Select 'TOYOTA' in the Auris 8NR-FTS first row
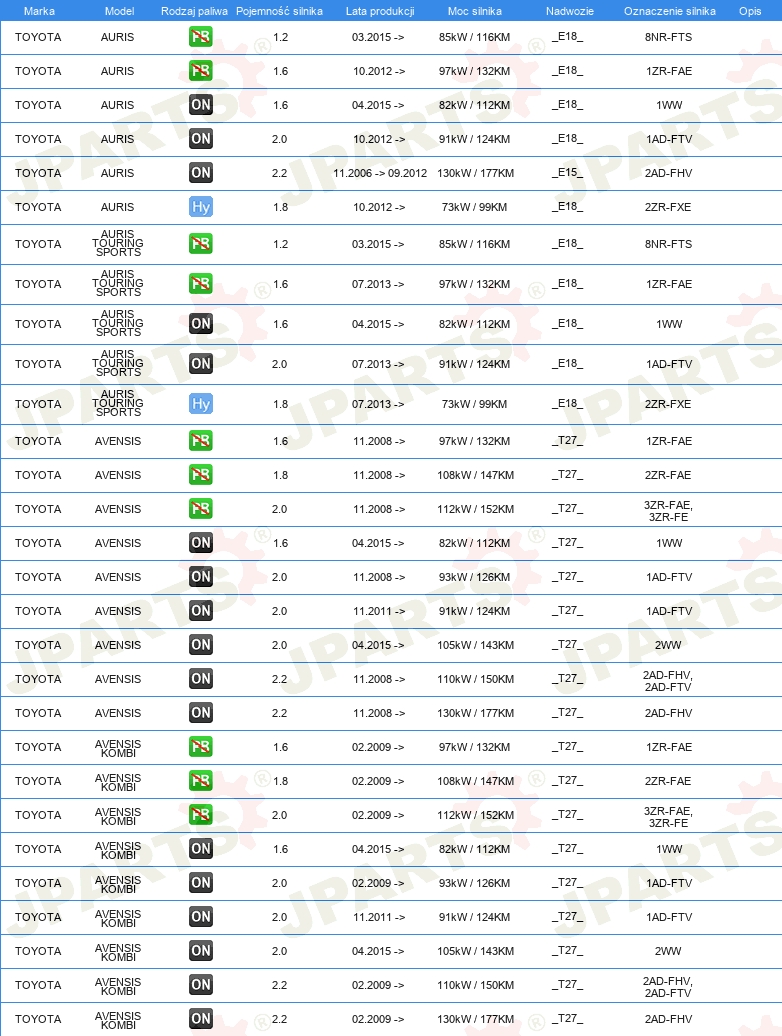The width and height of the screenshot is (782, 1036). tap(38, 37)
